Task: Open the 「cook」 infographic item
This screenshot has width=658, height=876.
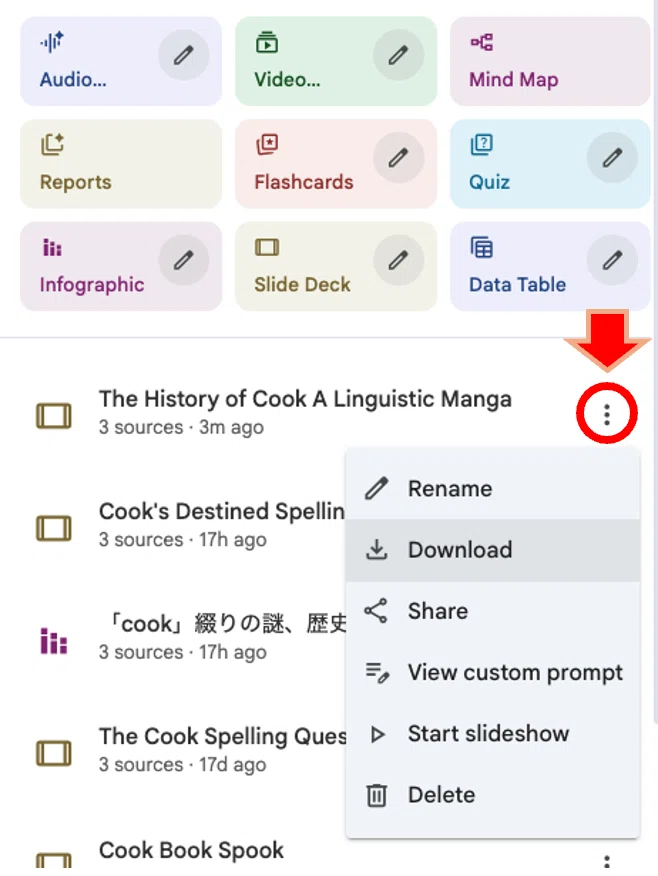Action: (x=223, y=623)
